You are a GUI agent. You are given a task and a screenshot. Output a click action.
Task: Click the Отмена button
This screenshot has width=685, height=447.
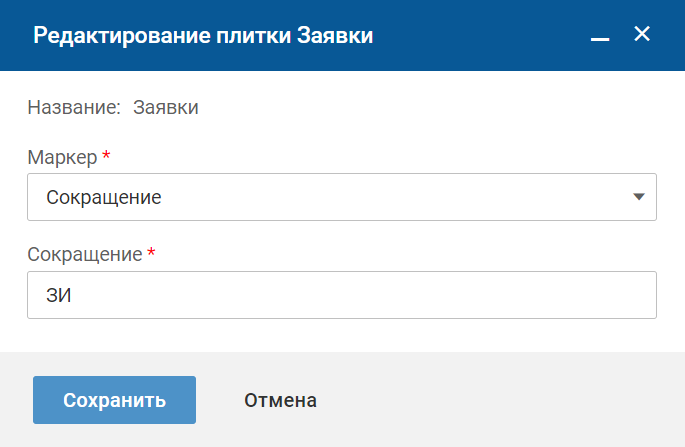[280, 400]
